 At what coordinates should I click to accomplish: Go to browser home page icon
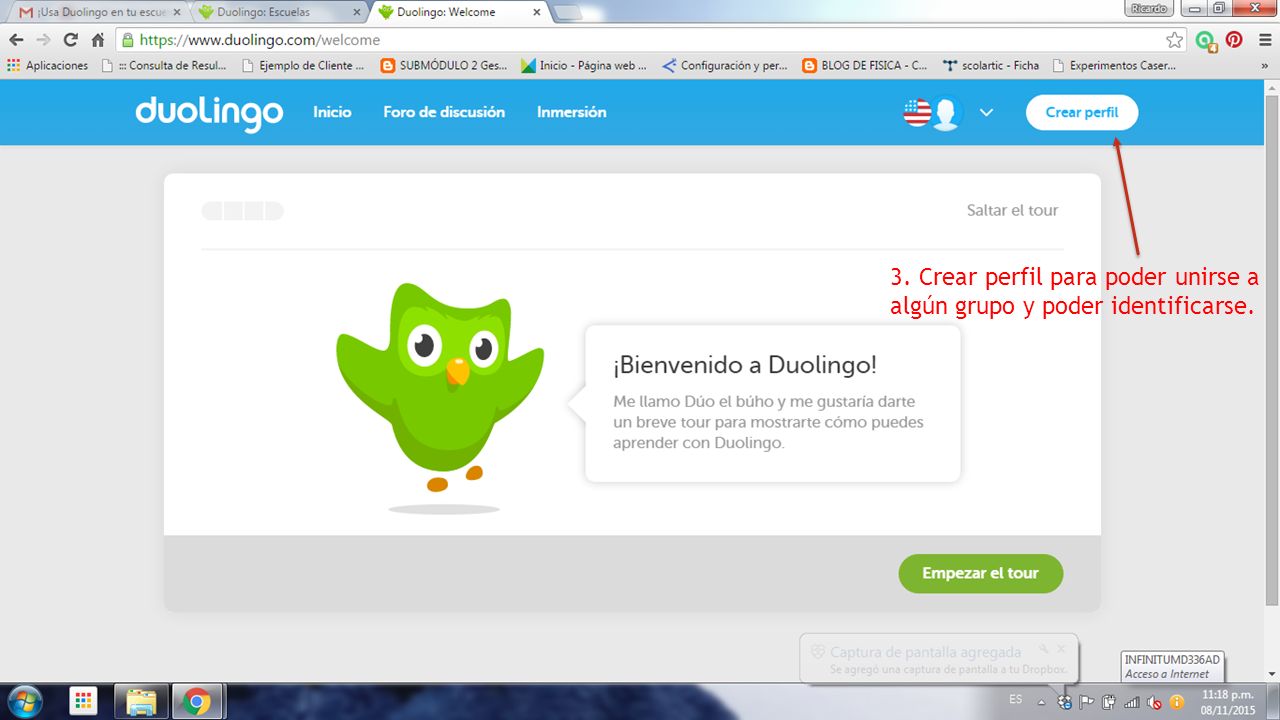[98, 40]
